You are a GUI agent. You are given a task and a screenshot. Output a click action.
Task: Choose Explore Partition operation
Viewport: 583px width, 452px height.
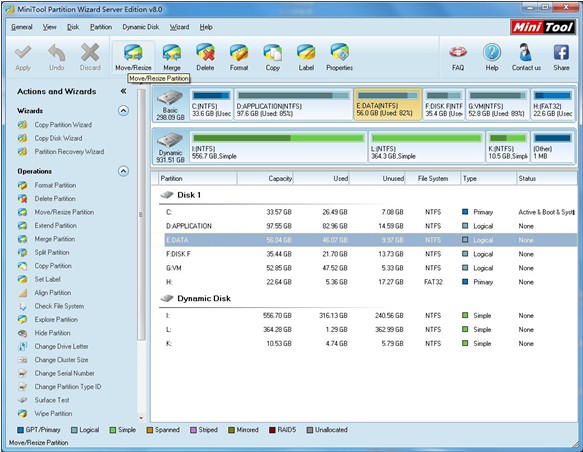[x=56, y=319]
